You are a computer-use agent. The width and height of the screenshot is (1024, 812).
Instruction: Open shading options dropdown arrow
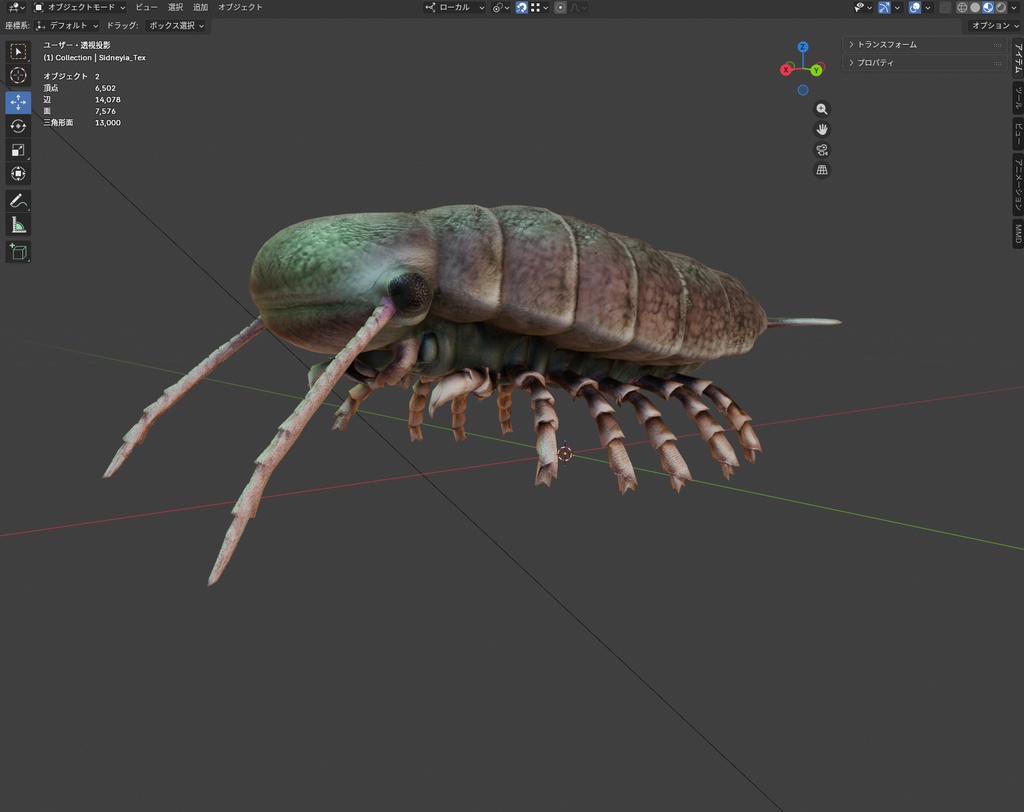(x=1014, y=8)
